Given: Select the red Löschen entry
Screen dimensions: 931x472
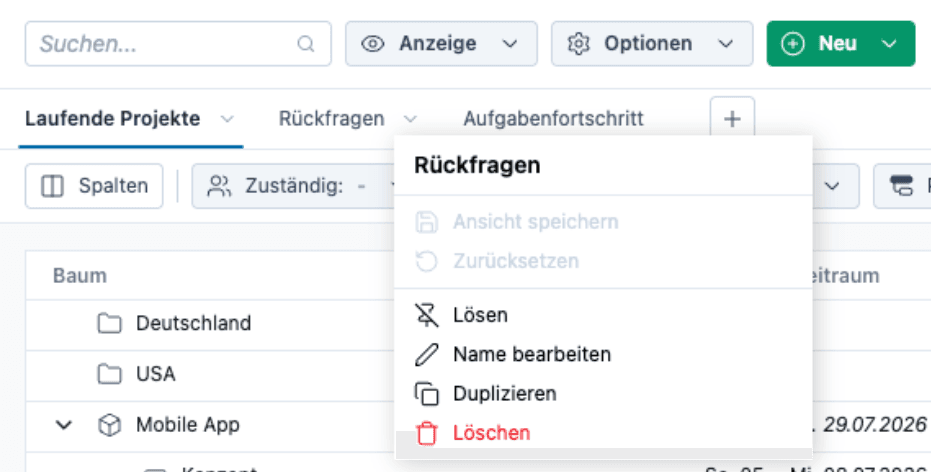Looking at the screenshot, I should coord(603,433).
